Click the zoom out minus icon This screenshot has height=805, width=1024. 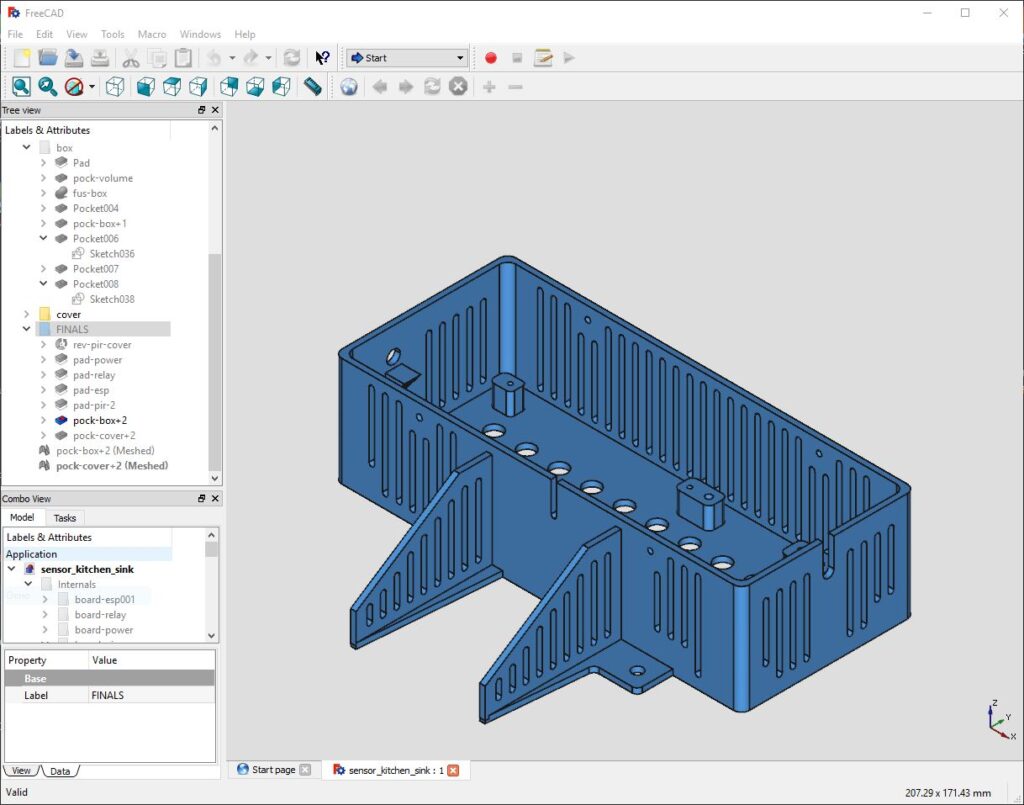515,86
